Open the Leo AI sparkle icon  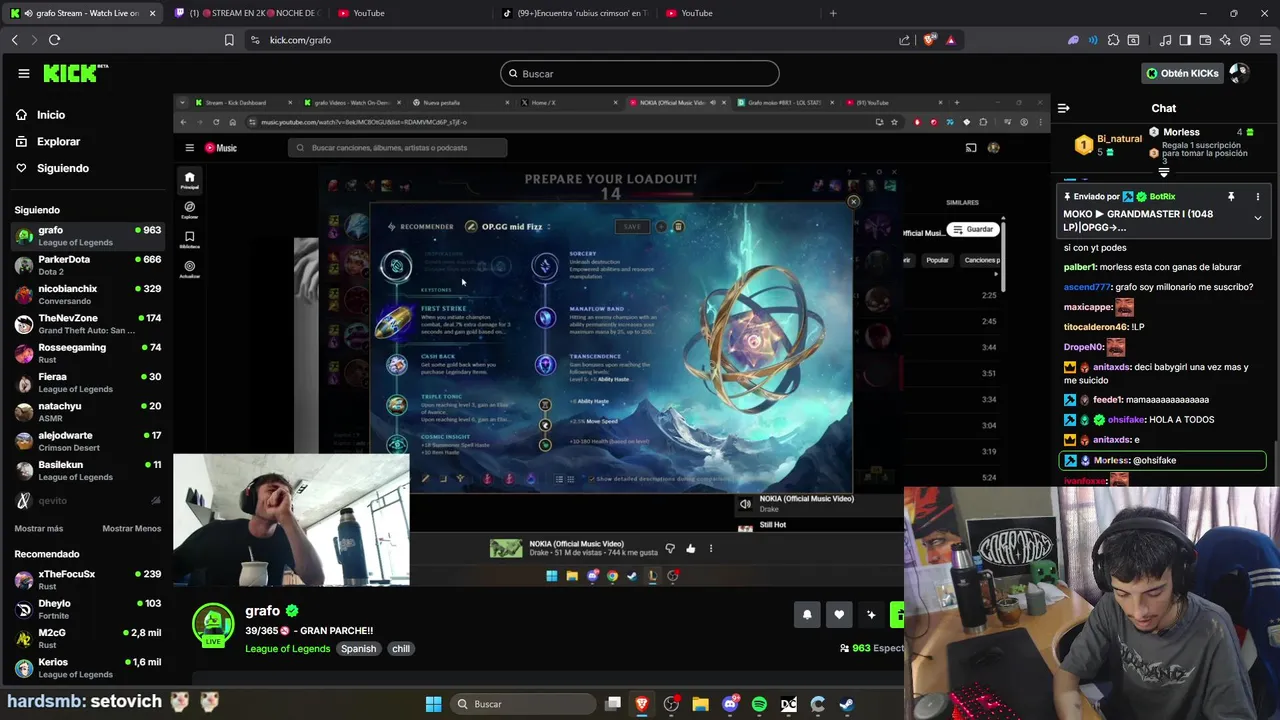1225,40
